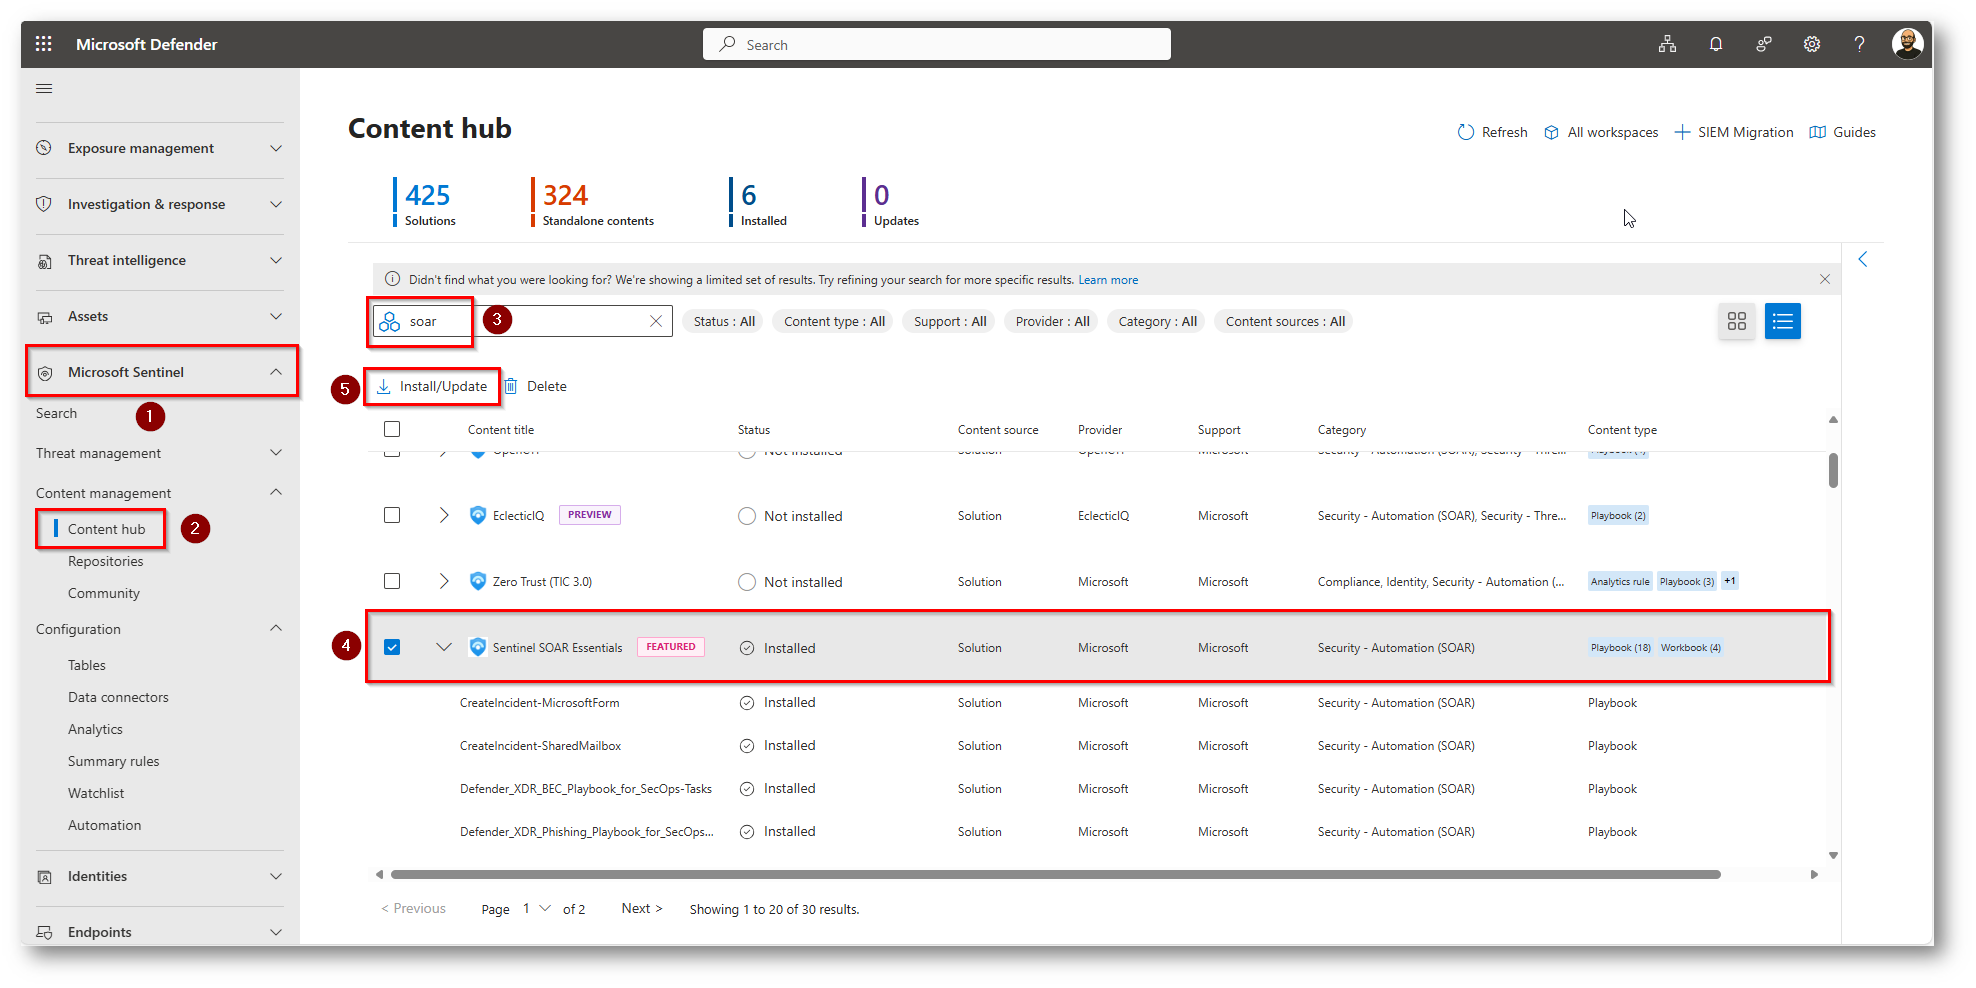Open settings gear in top bar
Screen dimensions: 1976x988
tap(1811, 44)
